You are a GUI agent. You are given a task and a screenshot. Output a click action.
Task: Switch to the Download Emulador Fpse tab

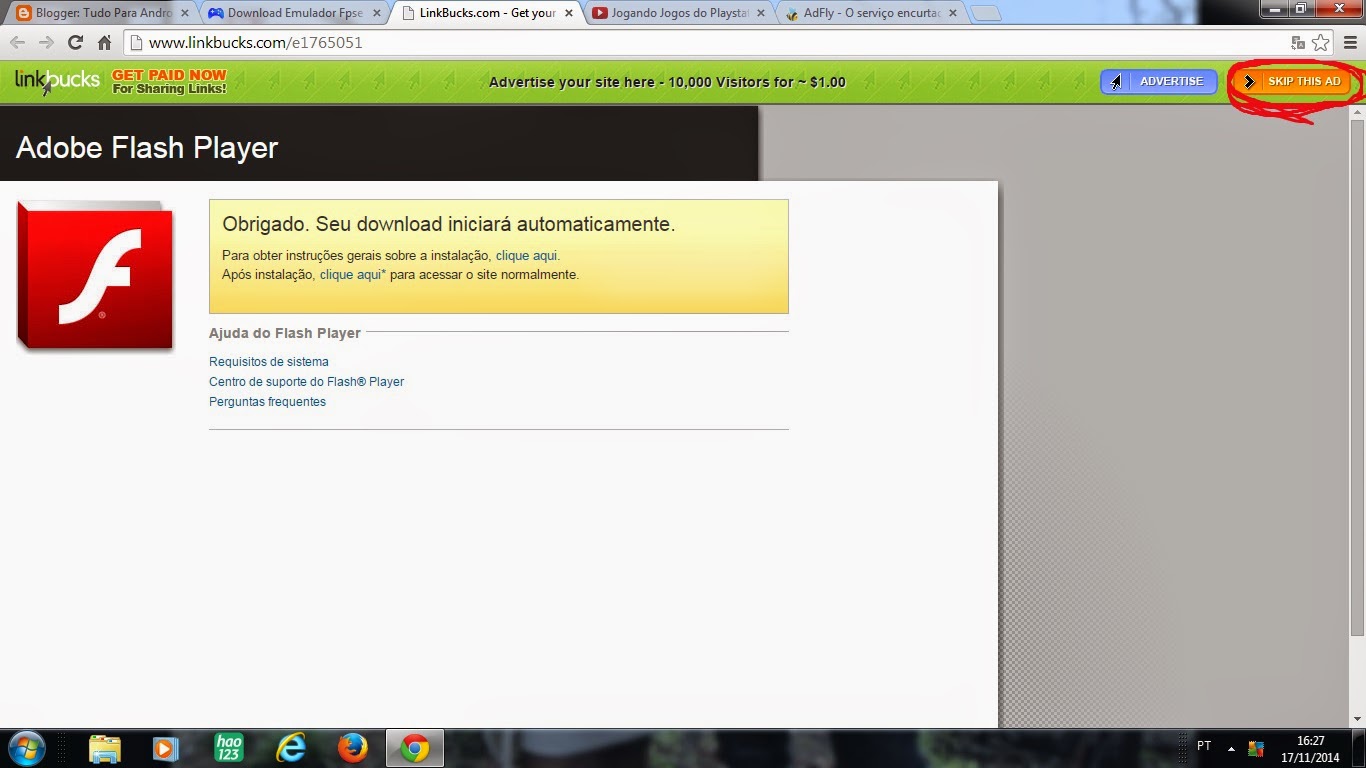[295, 13]
